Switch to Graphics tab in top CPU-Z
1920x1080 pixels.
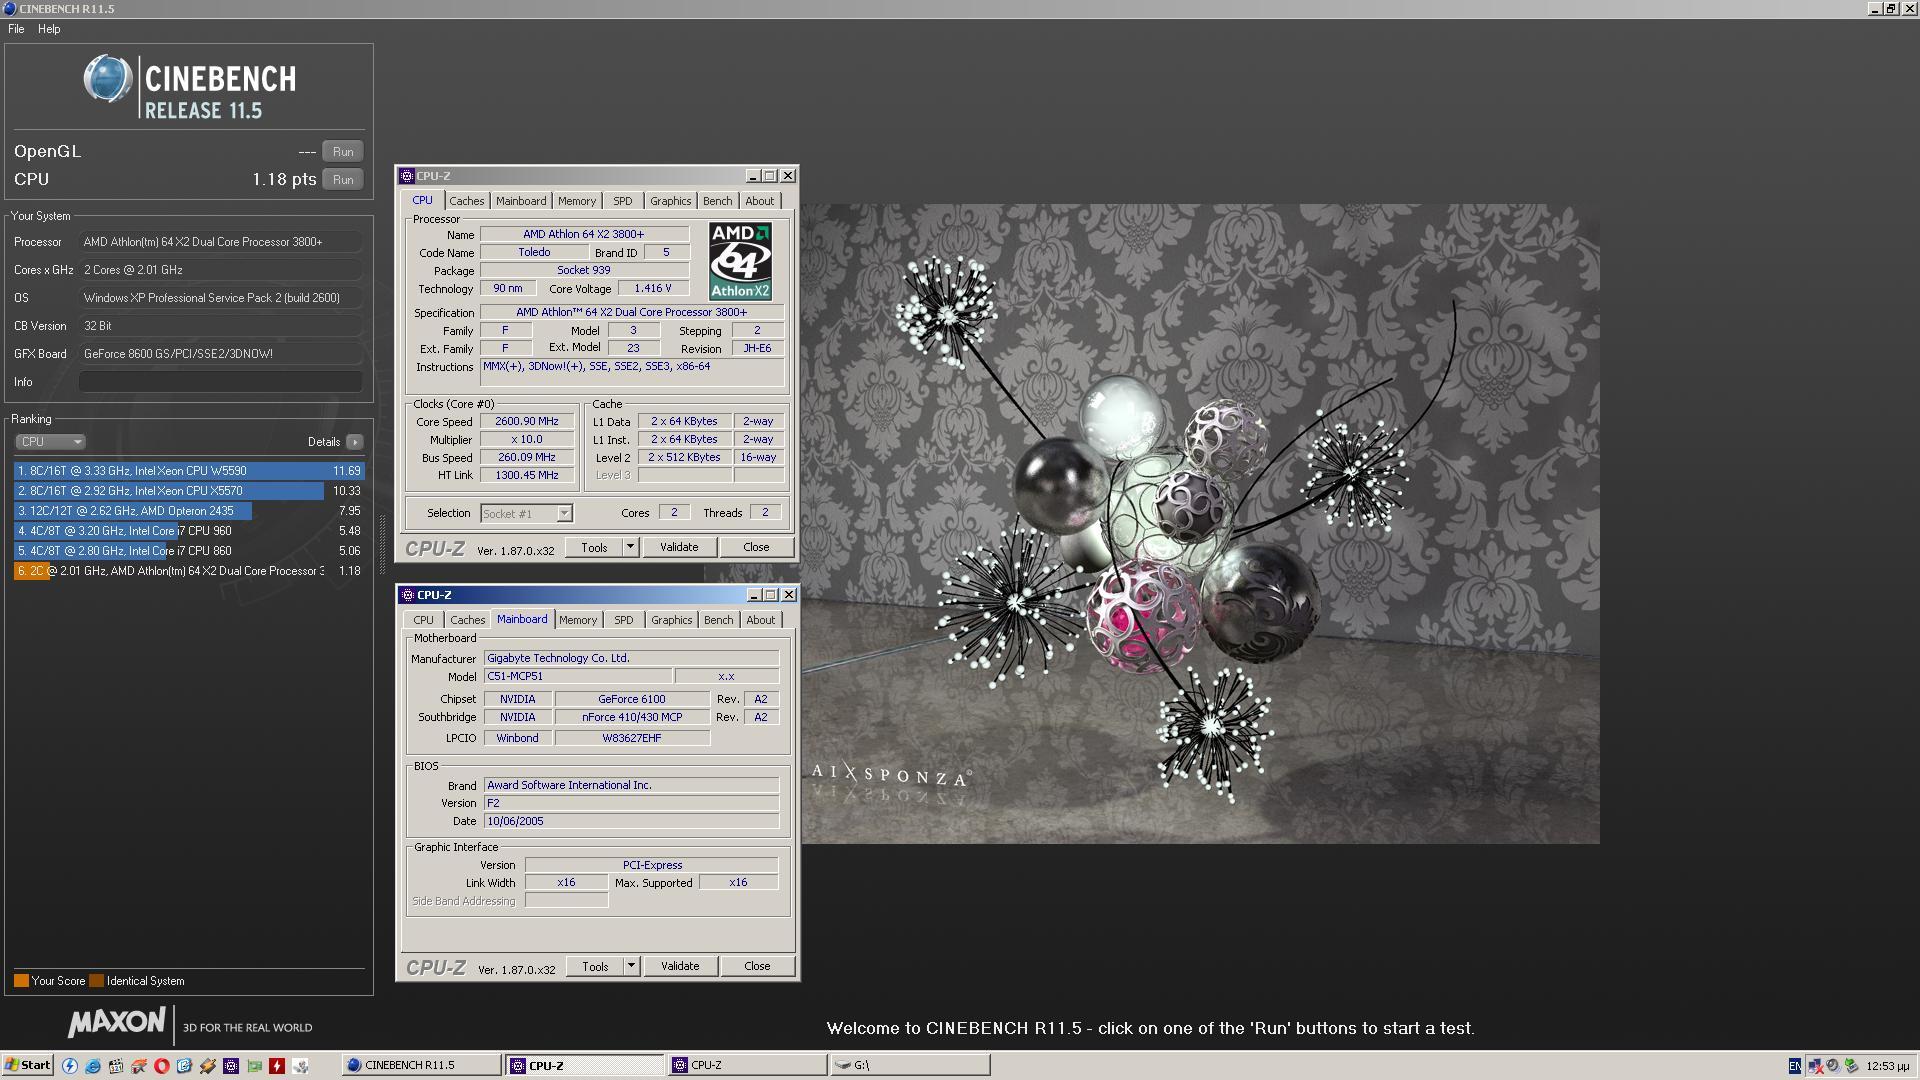click(x=671, y=201)
